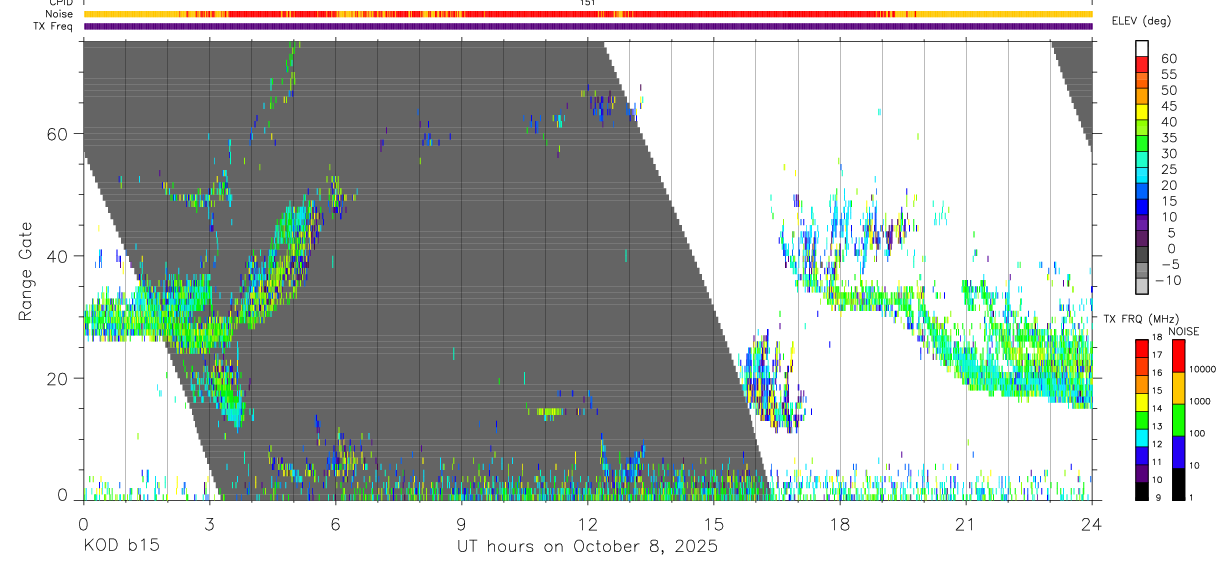Click the '30' value on the ELEV scale
The height and width of the screenshot is (567, 1228).
click(x=1167, y=153)
